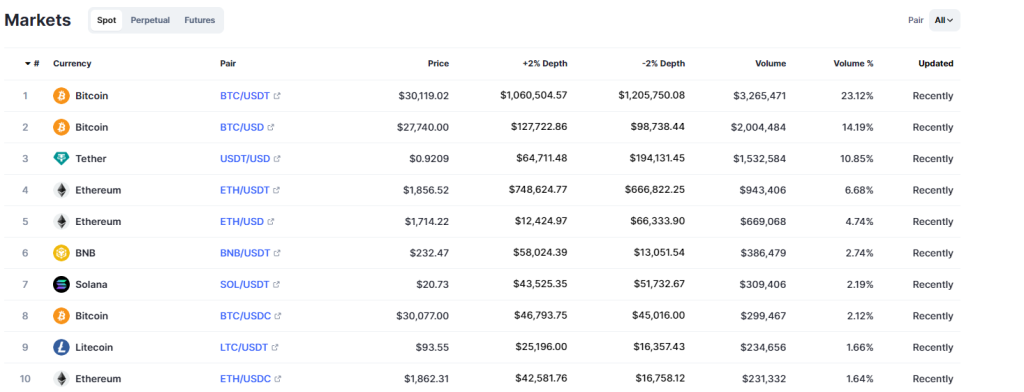Click external link icon beside SOL/USDT

(276, 284)
